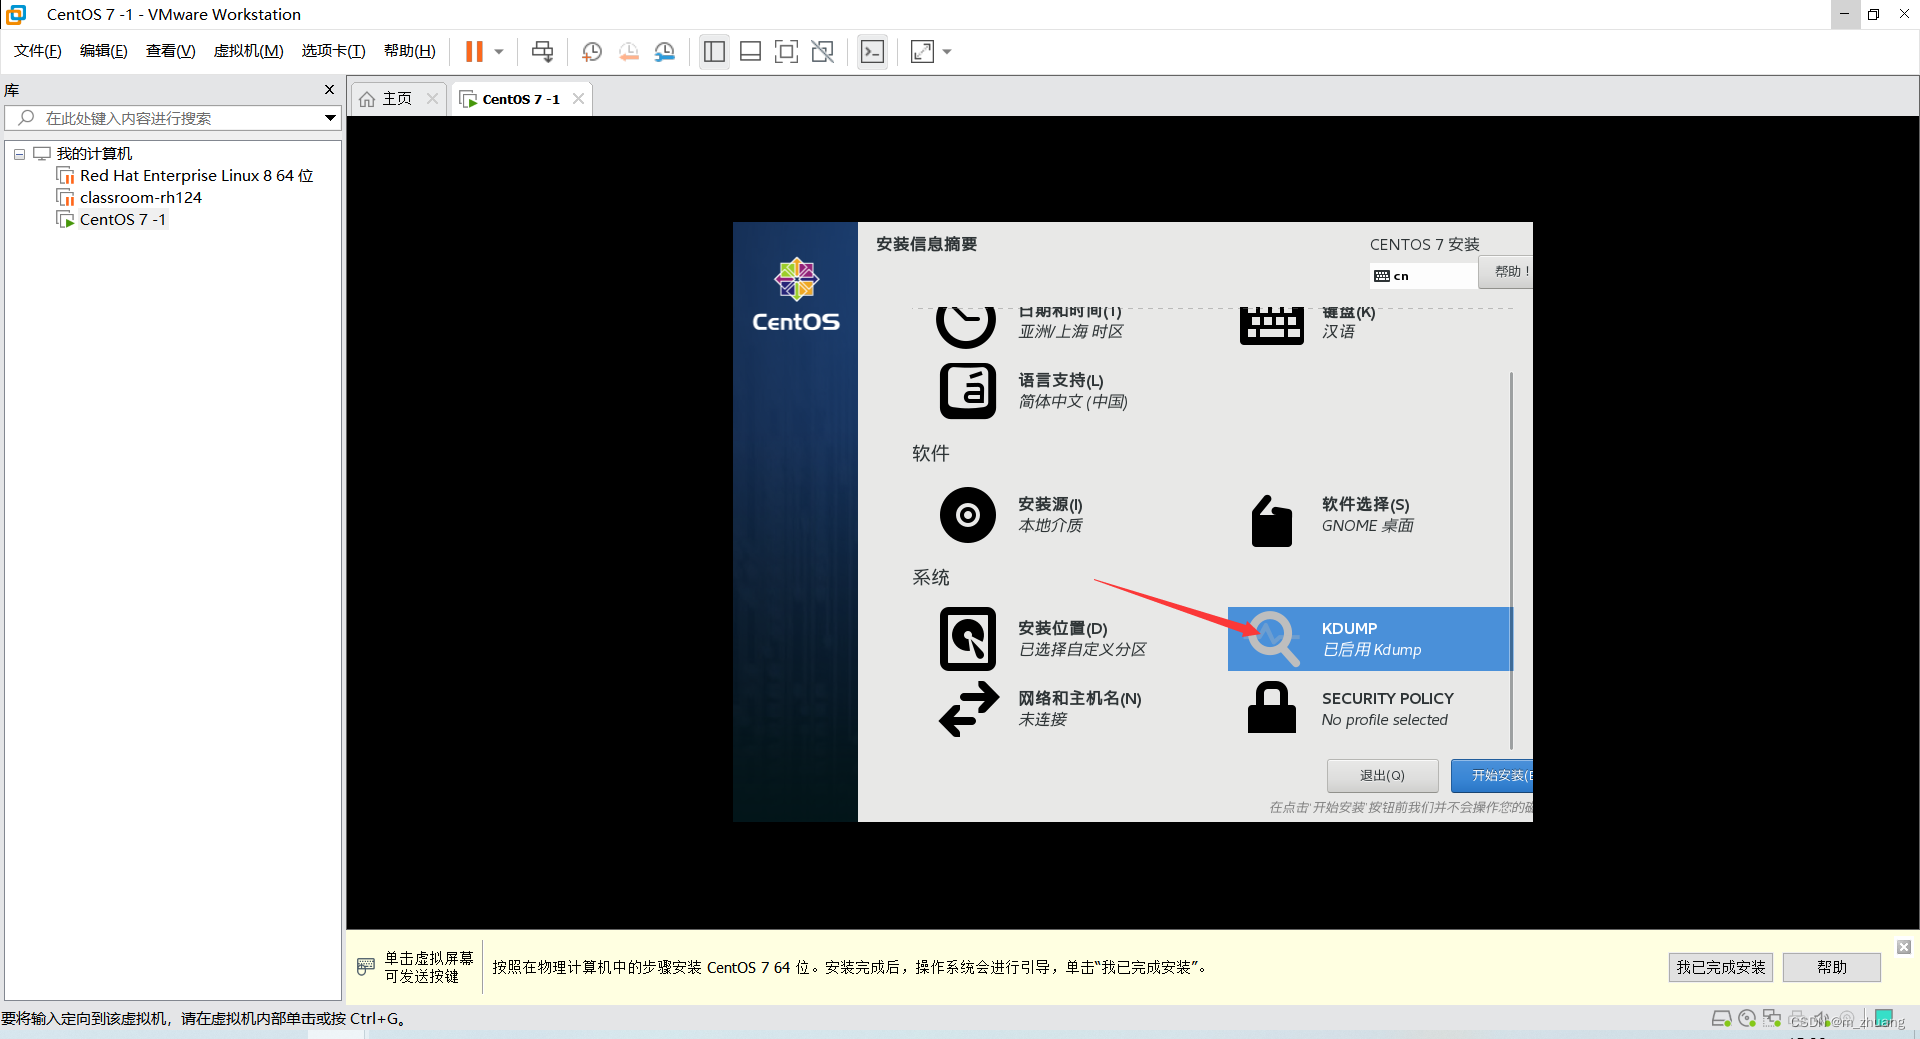
Task: Open 语言支持 language settings icon
Action: coord(968,391)
